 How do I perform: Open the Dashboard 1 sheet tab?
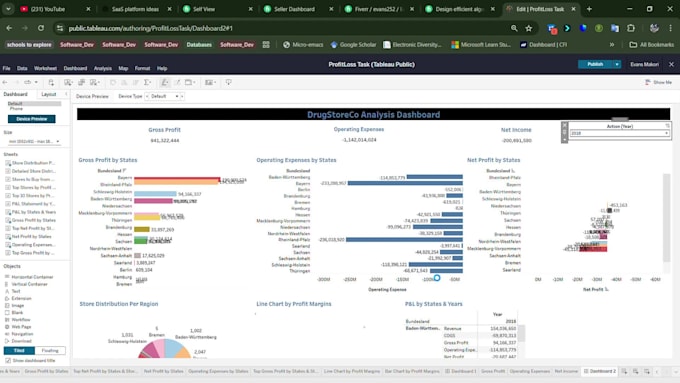point(461,371)
